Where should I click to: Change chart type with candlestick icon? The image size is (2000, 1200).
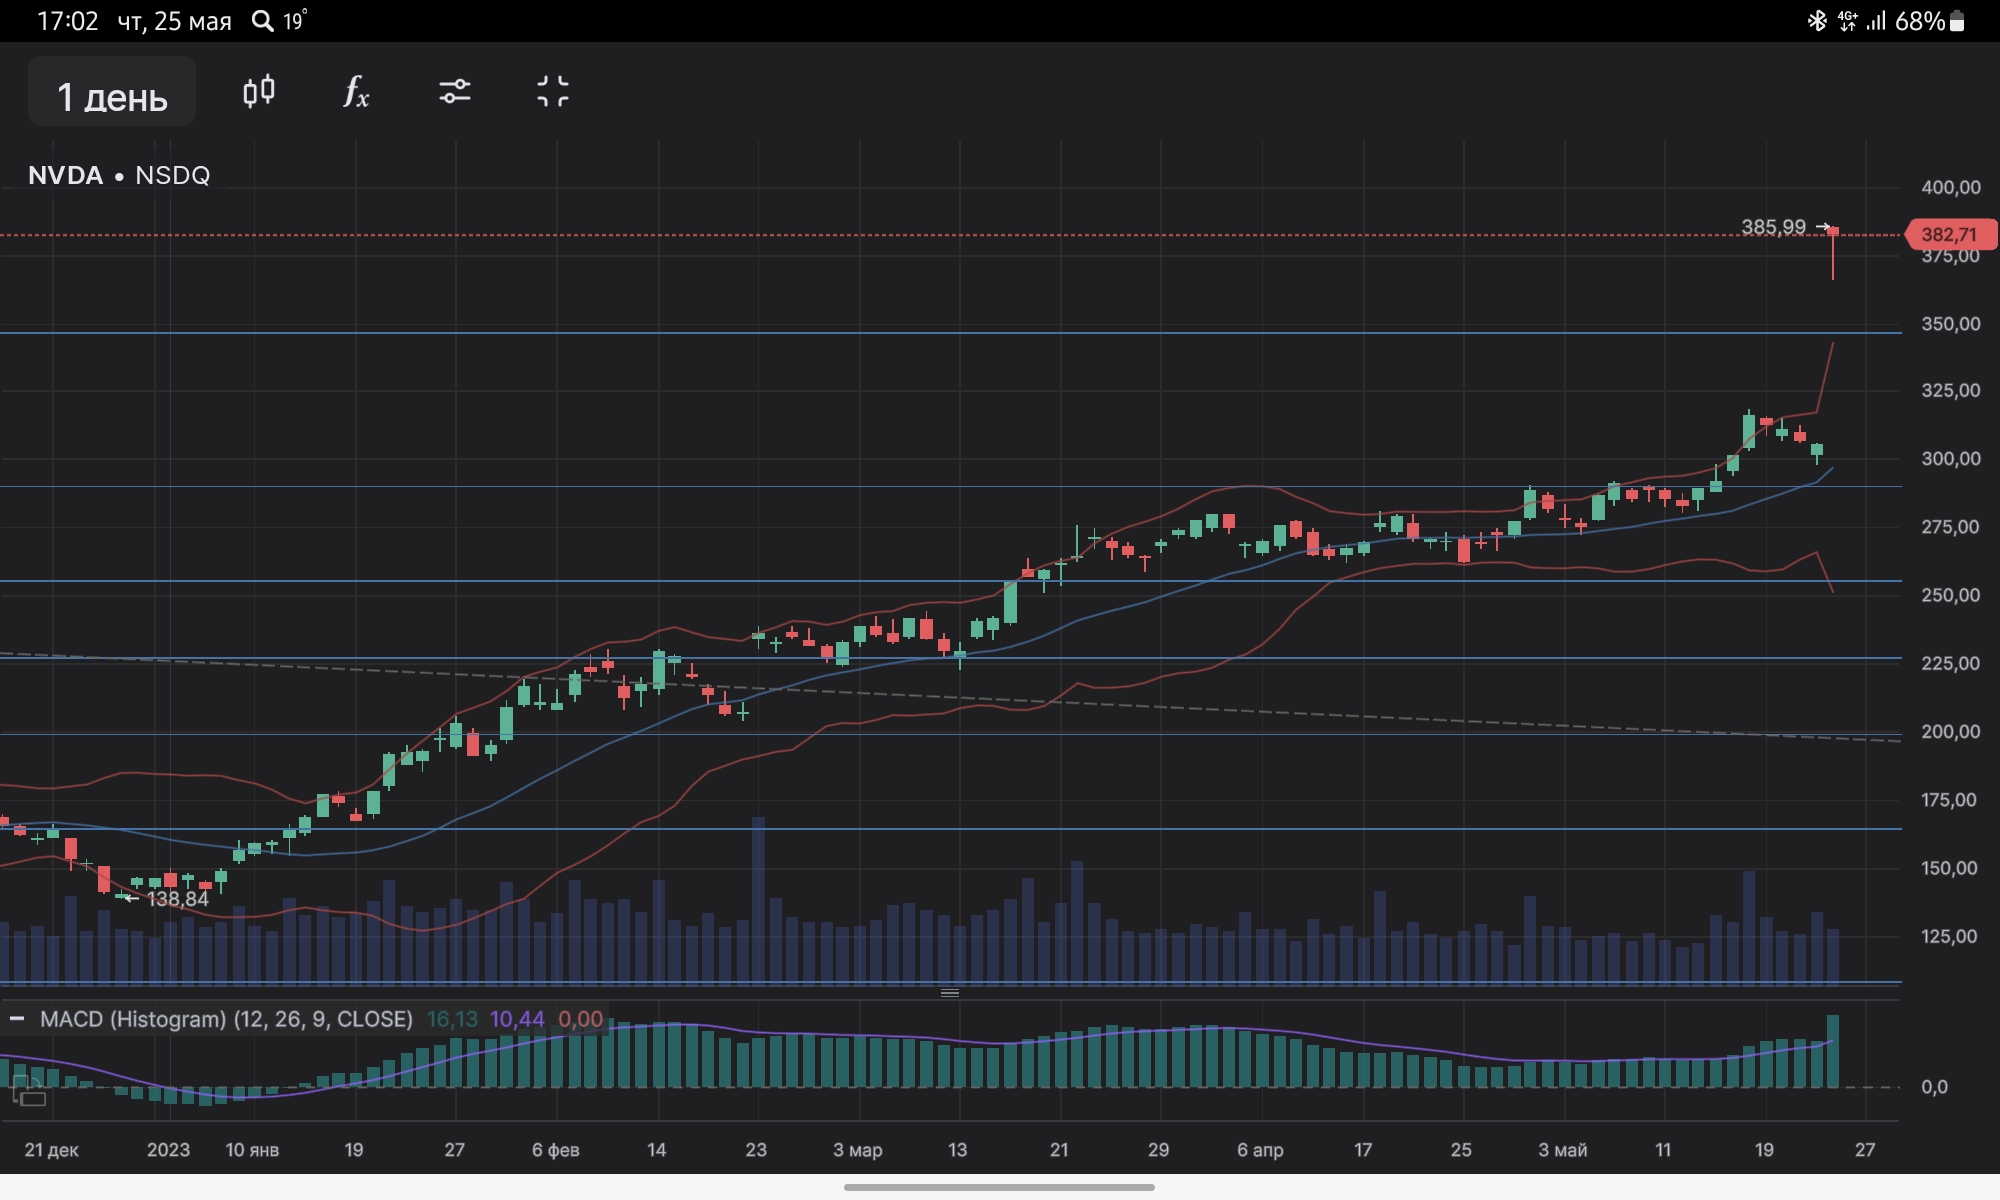coord(259,92)
